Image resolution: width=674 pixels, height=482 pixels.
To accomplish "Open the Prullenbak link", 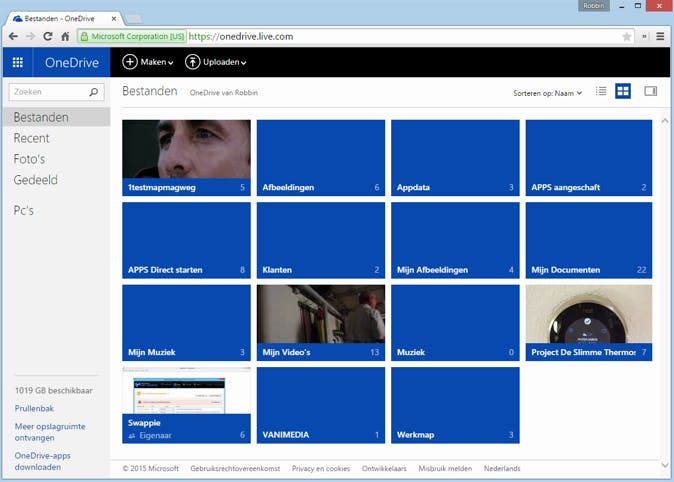I will 35,408.
